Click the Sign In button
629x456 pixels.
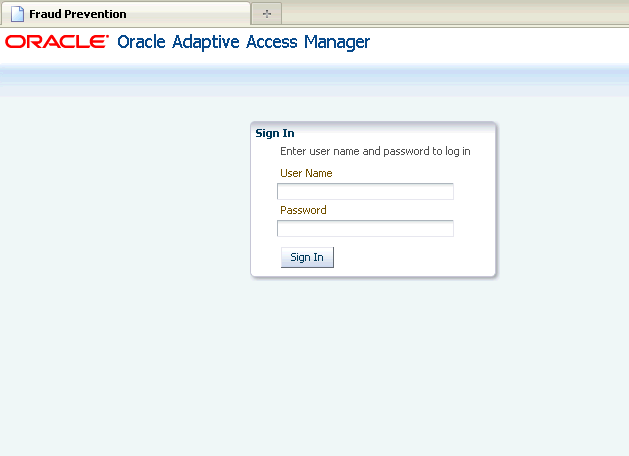[x=307, y=257]
